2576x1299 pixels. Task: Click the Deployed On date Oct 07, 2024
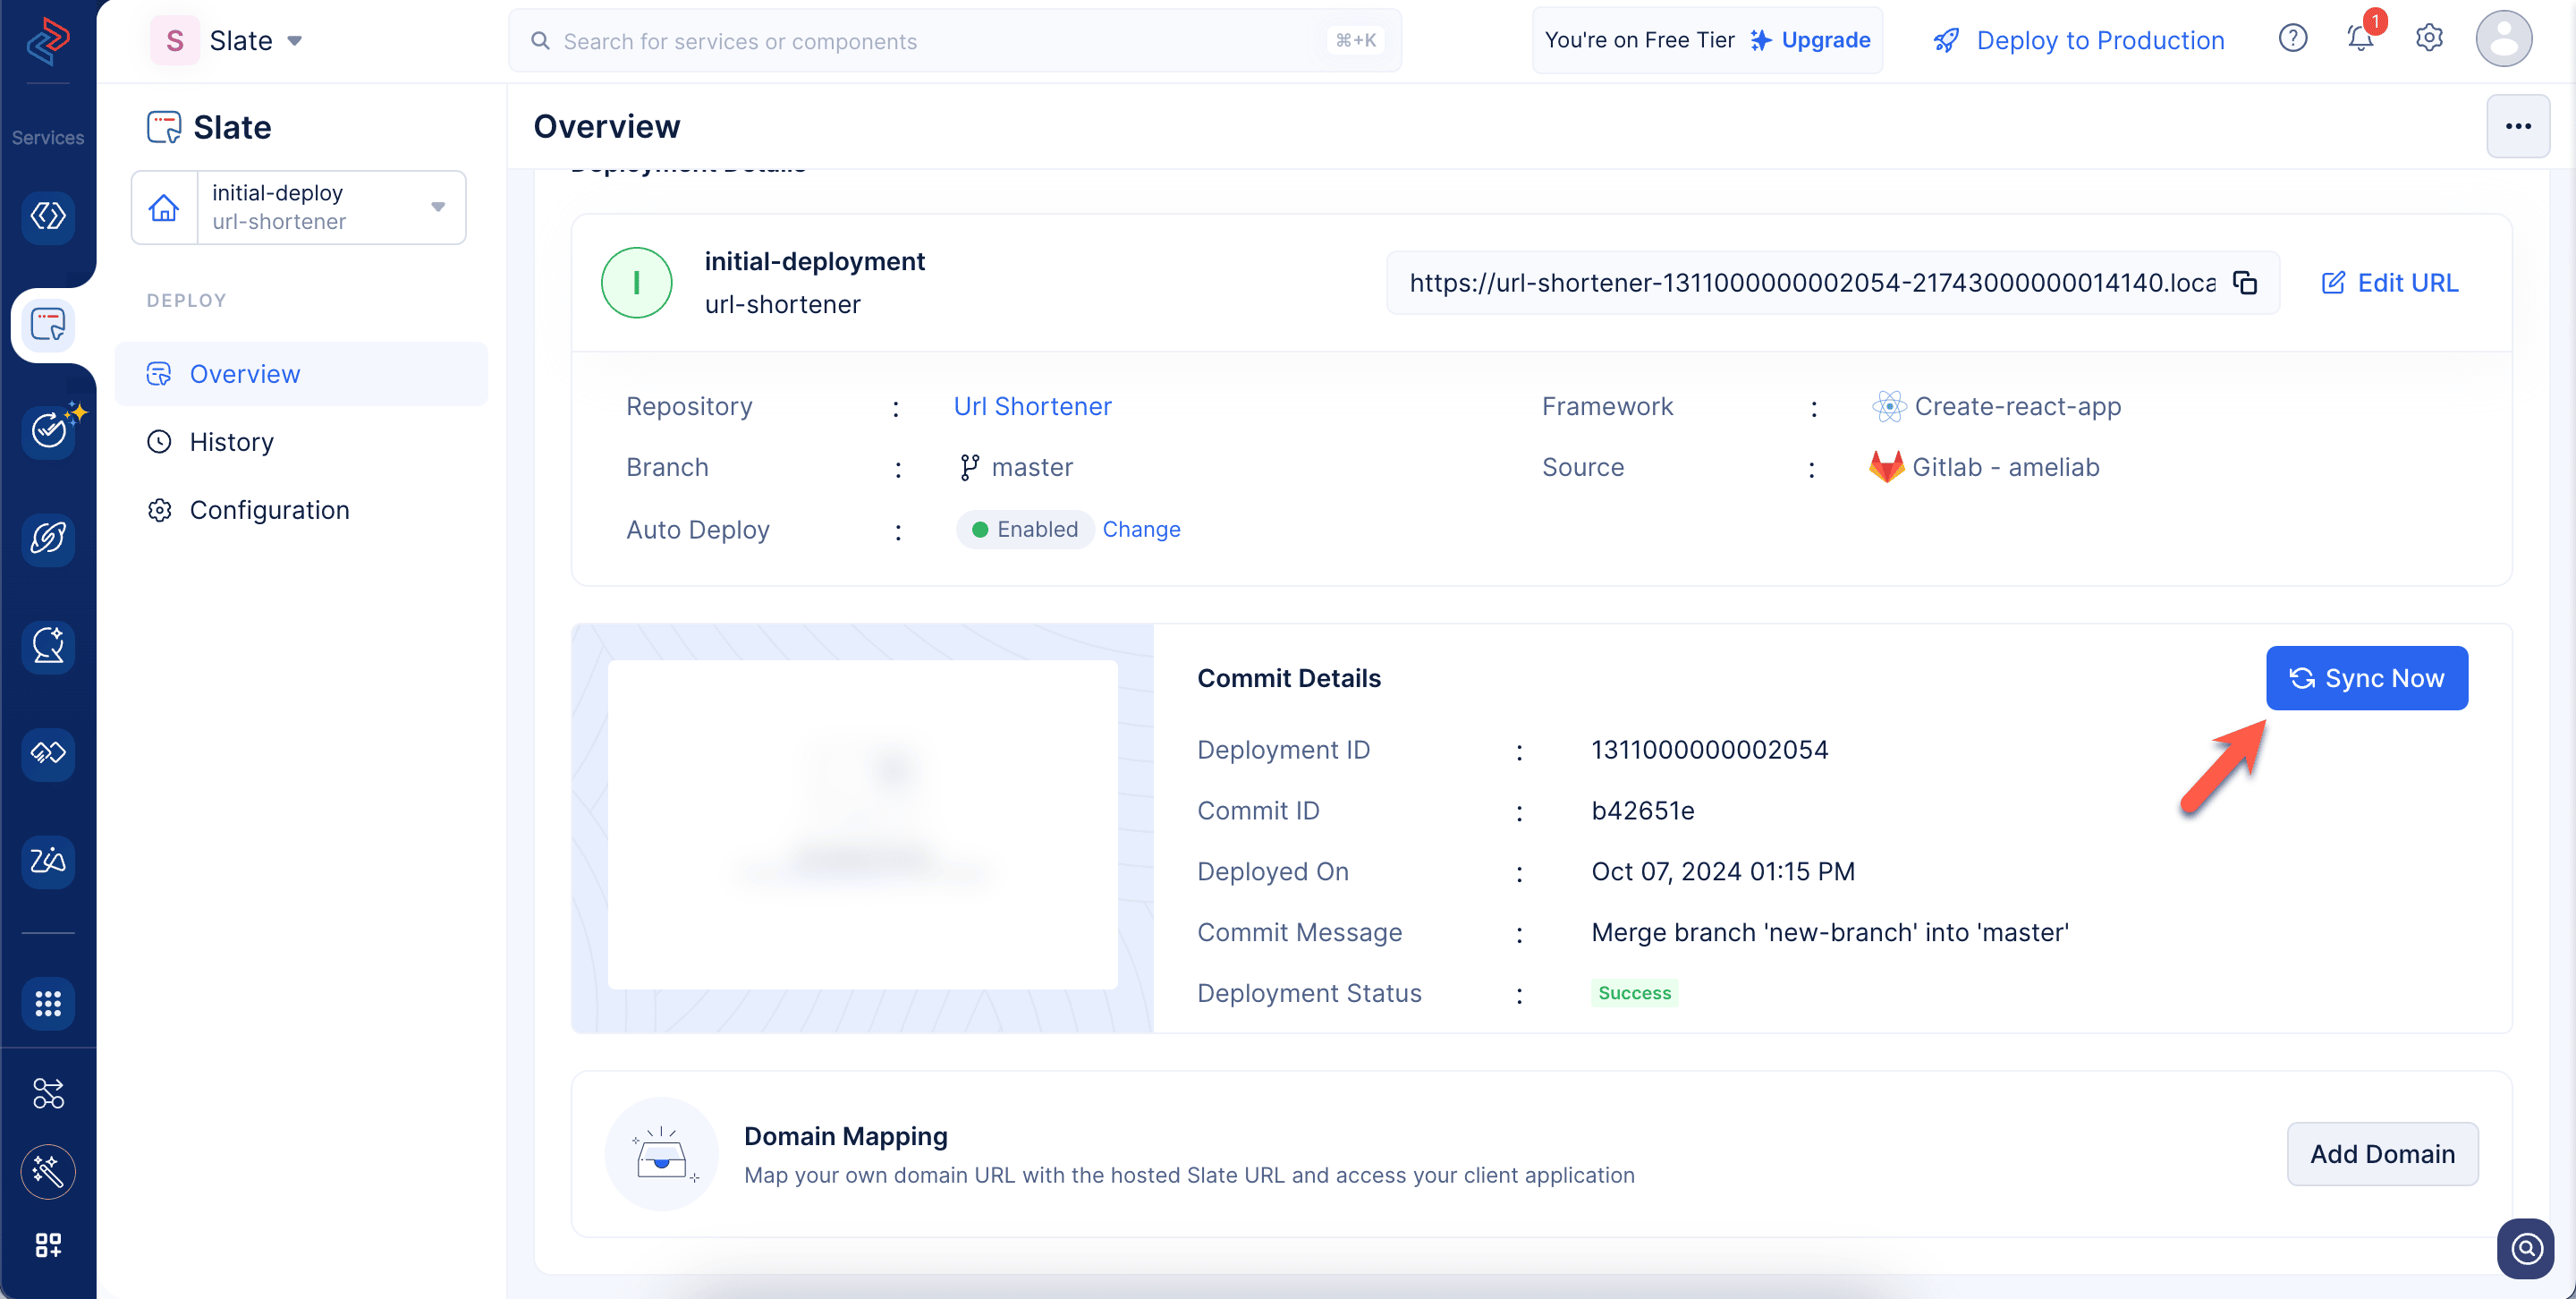point(1723,871)
